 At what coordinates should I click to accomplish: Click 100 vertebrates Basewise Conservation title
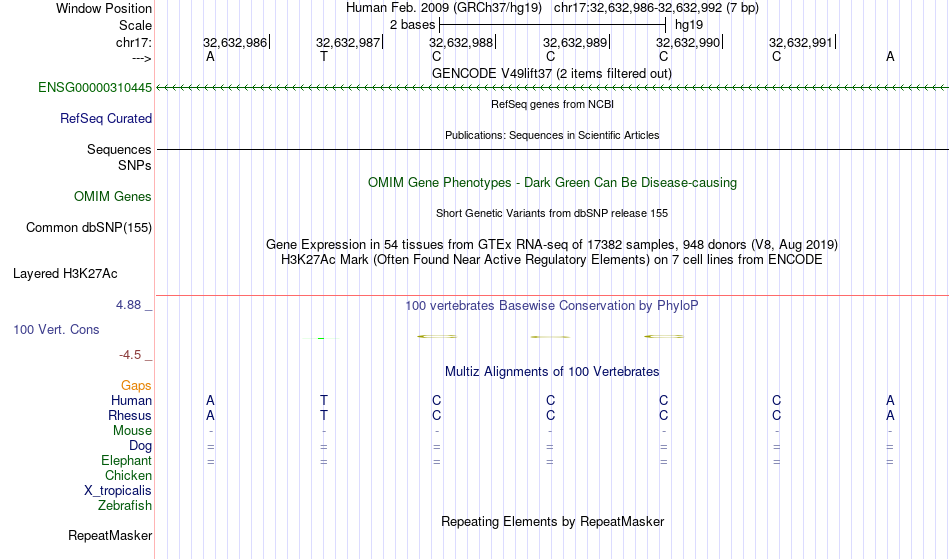[x=552, y=306]
